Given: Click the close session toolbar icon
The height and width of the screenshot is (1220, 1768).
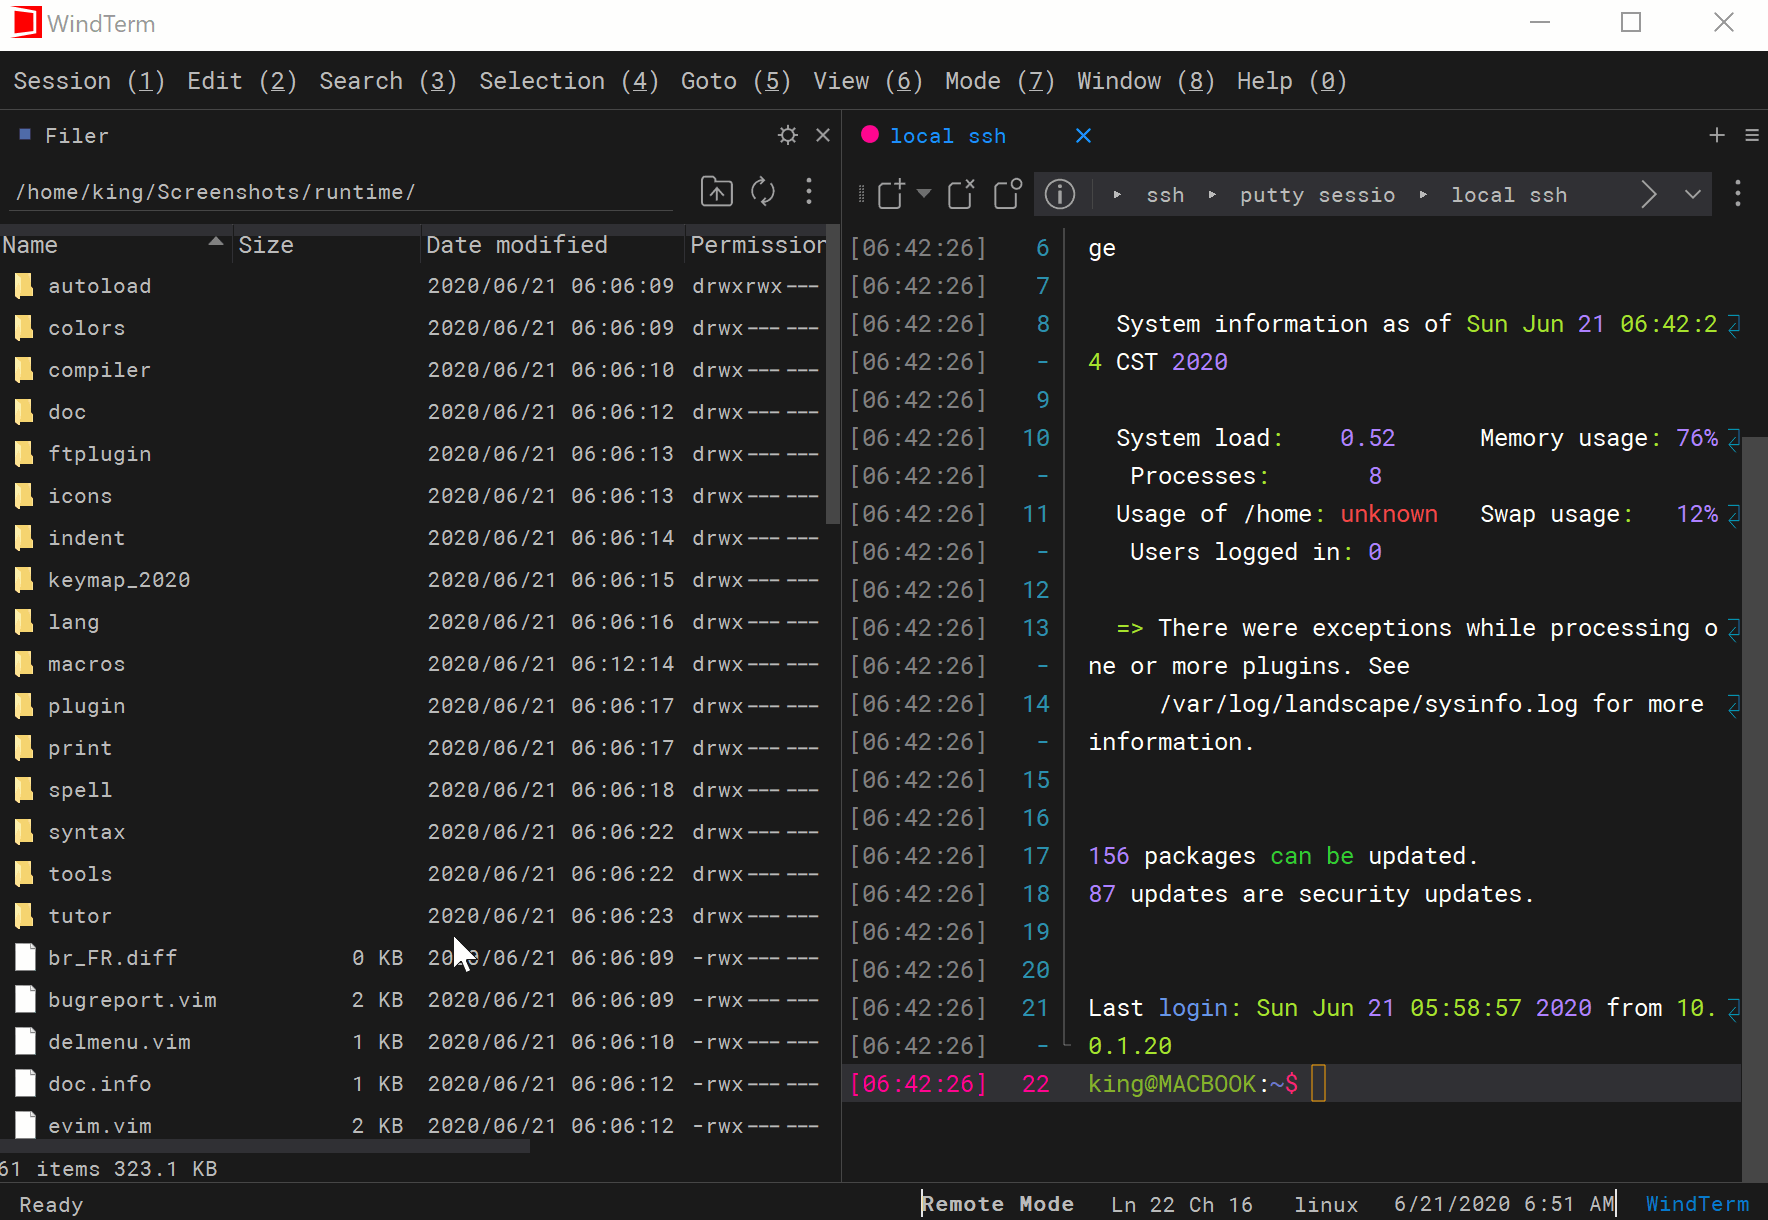Looking at the screenshot, I should (961, 194).
